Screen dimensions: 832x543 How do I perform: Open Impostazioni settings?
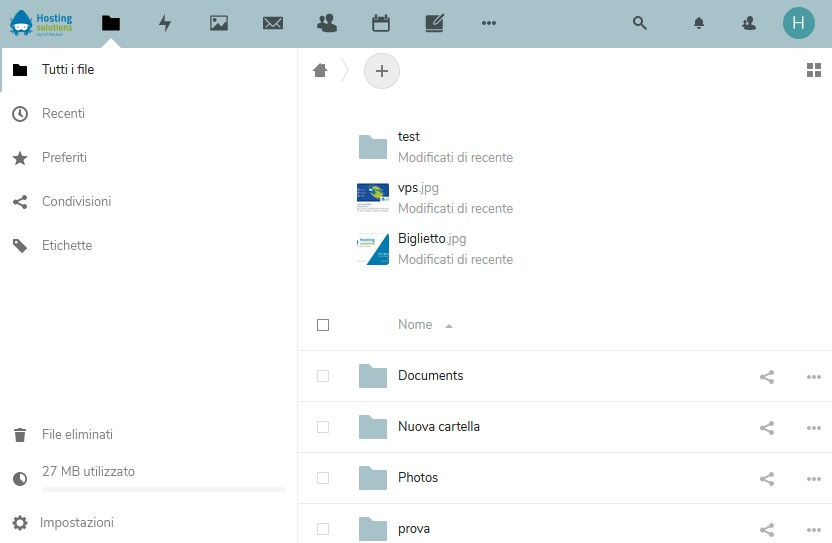click(x=76, y=522)
